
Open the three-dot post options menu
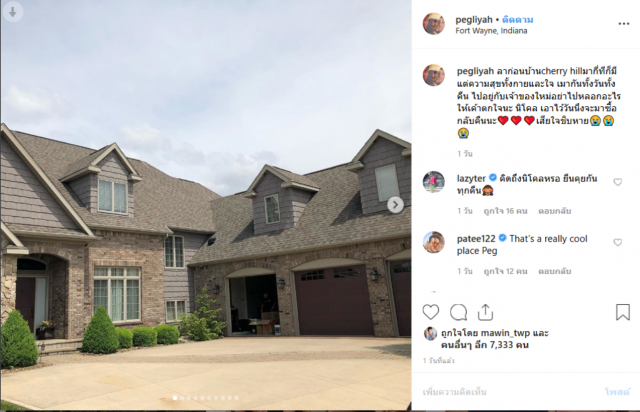coord(624,24)
